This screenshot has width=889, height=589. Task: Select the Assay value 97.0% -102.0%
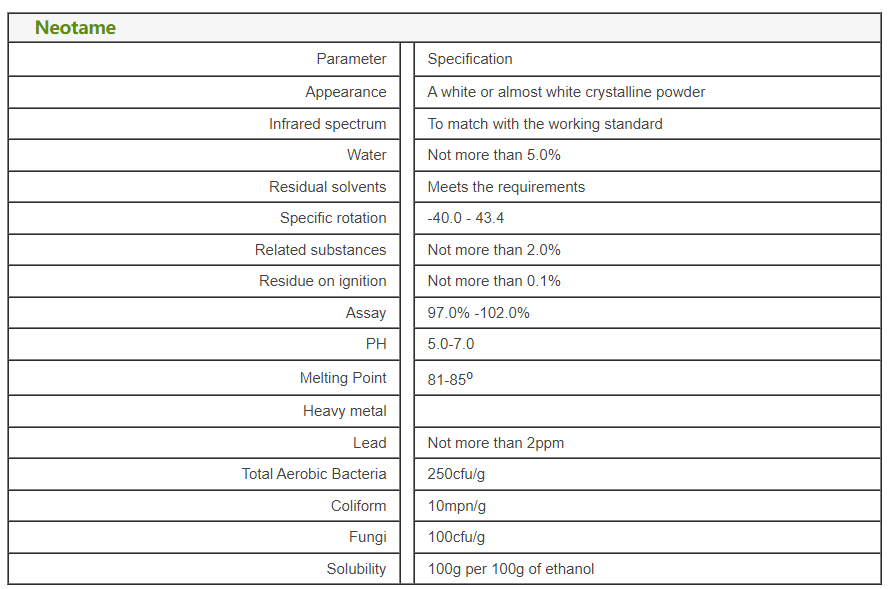pos(478,313)
